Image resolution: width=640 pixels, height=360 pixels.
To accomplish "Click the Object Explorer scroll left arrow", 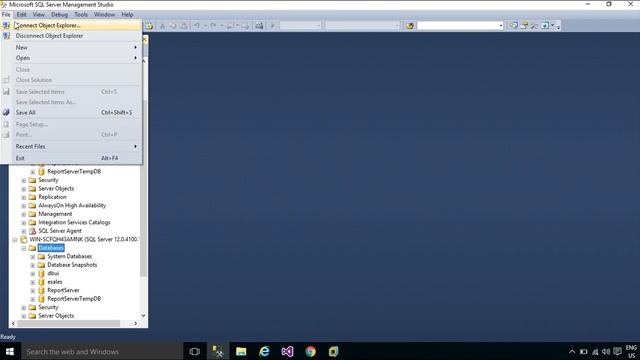I will pyautogui.click(x=13, y=323).
